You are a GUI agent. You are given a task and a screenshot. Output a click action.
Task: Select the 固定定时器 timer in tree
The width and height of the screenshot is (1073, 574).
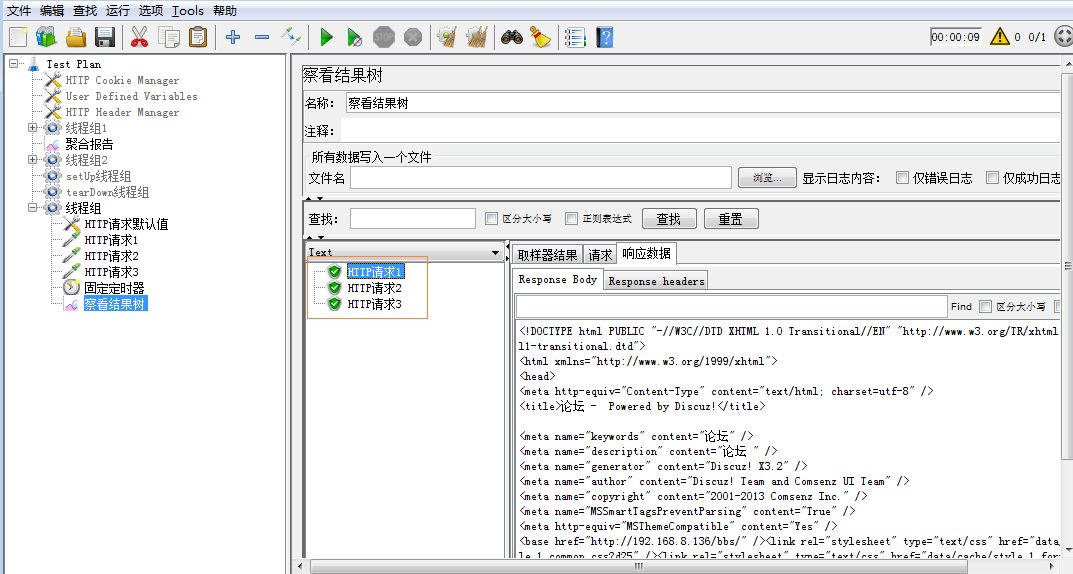coord(114,288)
